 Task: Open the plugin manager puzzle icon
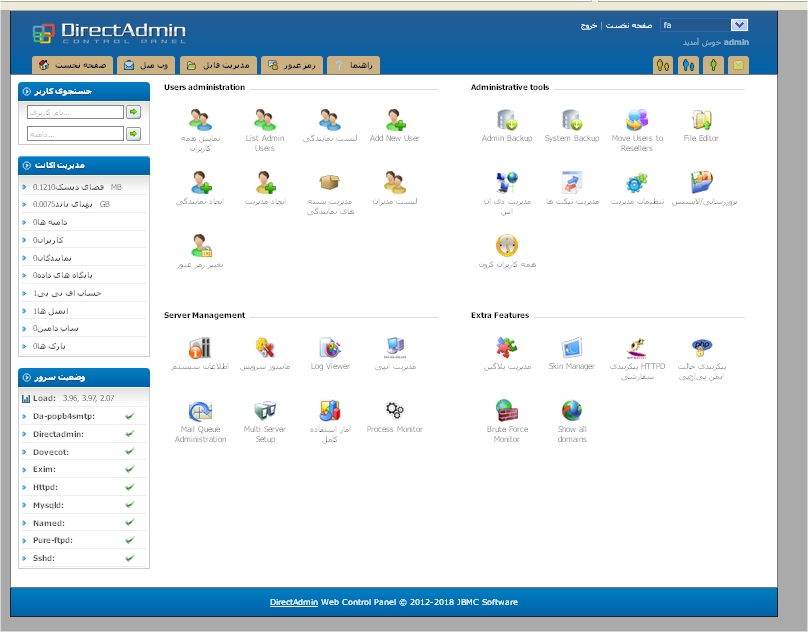(x=507, y=348)
